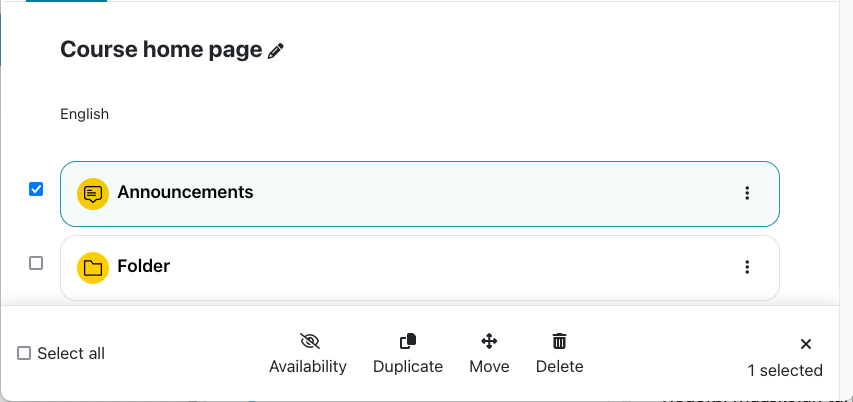
Task: Click the Delete trash icon
Action: [560, 341]
